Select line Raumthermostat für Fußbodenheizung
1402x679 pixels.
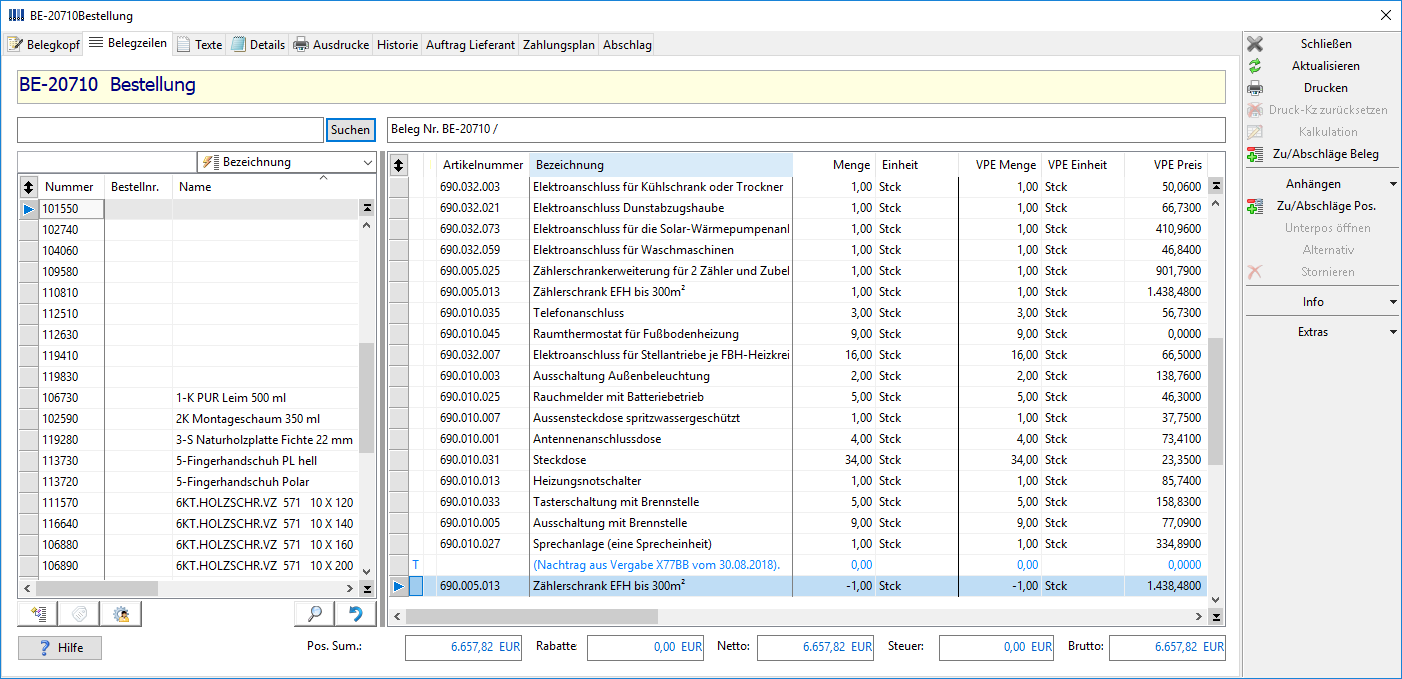(x=797, y=334)
